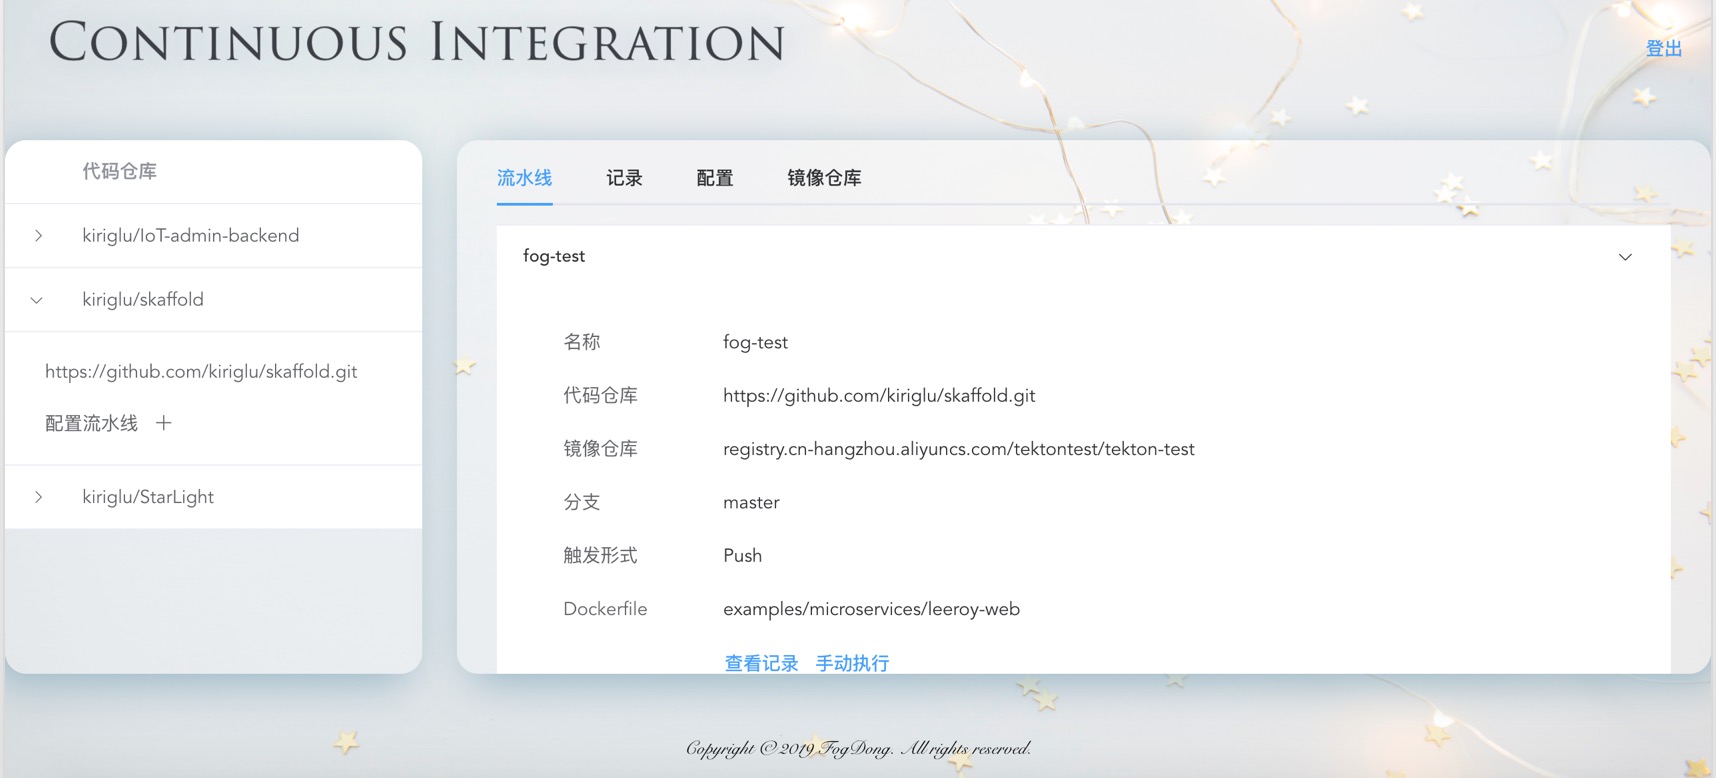Viewport: 1716px width, 778px height.
Task: Collapse the kiriglu/skaffold repository
Action: pyautogui.click(x=37, y=300)
